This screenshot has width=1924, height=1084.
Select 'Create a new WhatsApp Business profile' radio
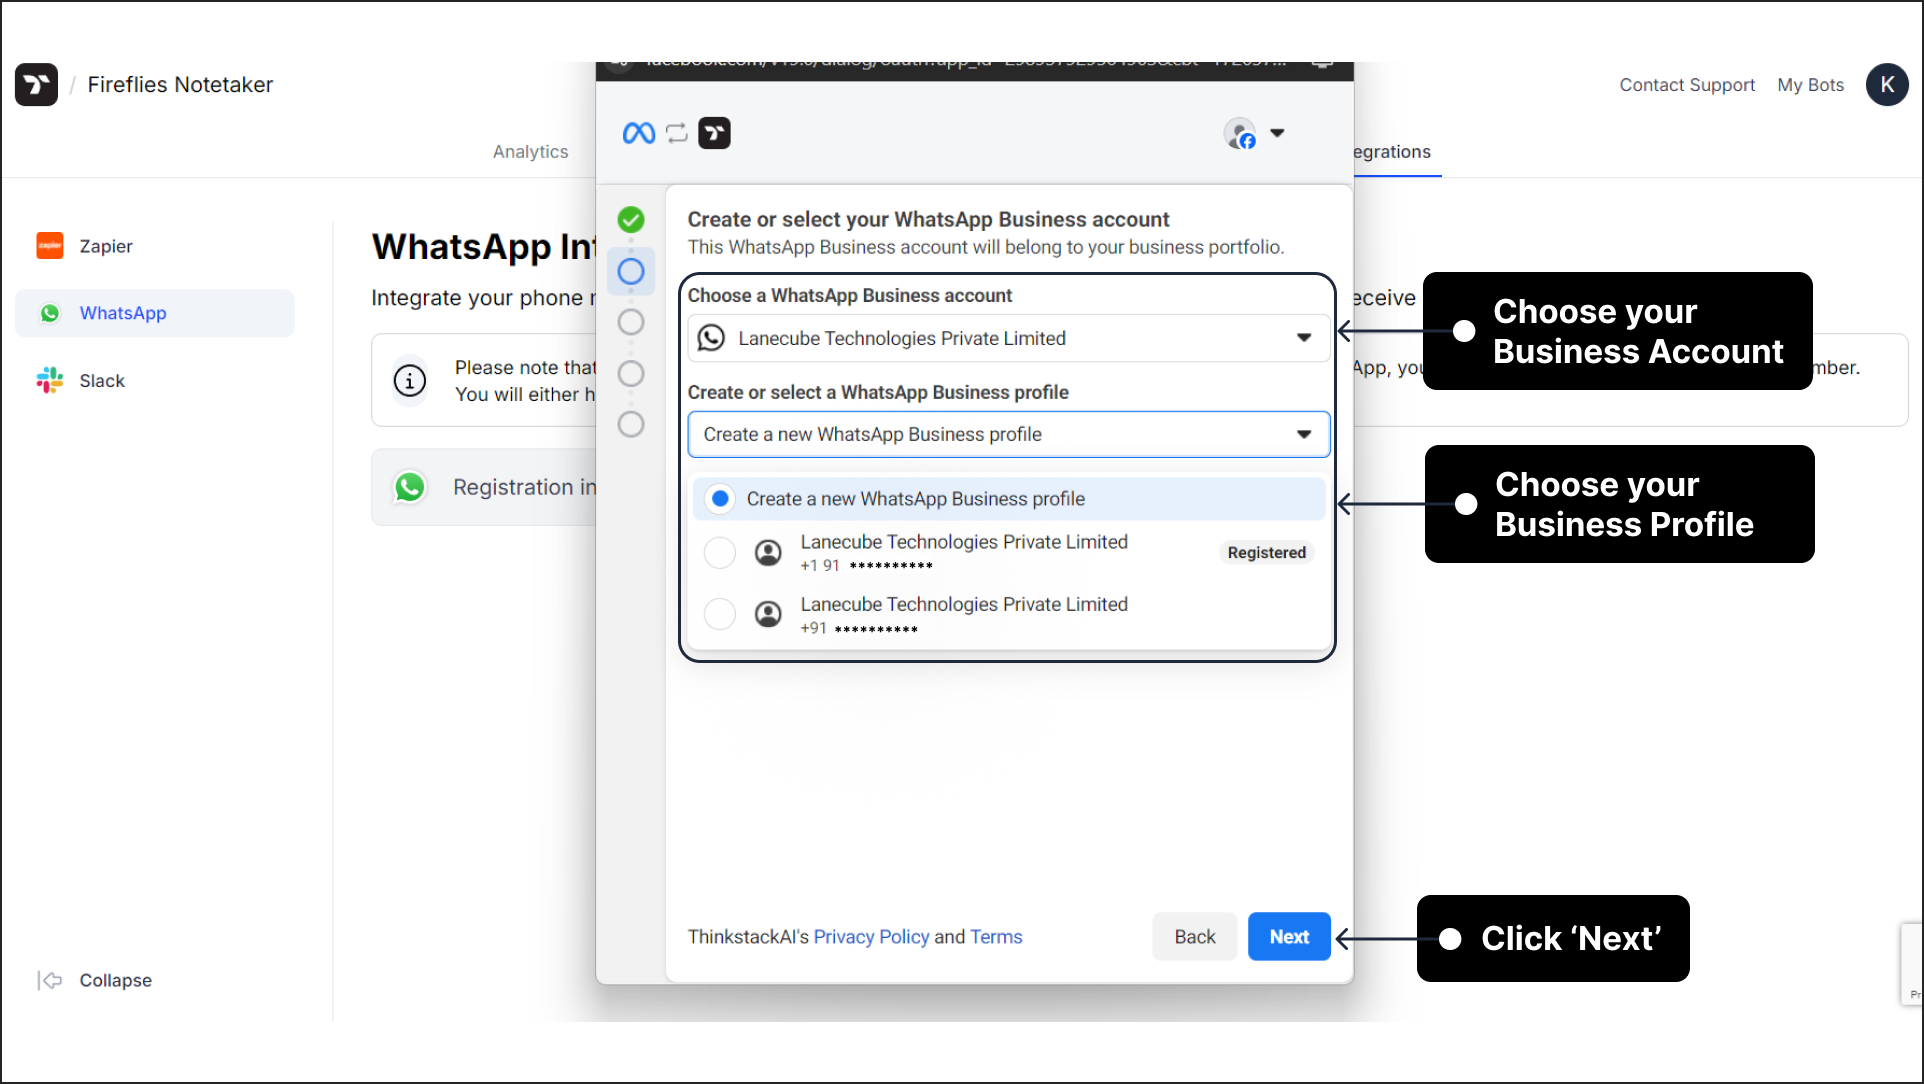(720, 499)
